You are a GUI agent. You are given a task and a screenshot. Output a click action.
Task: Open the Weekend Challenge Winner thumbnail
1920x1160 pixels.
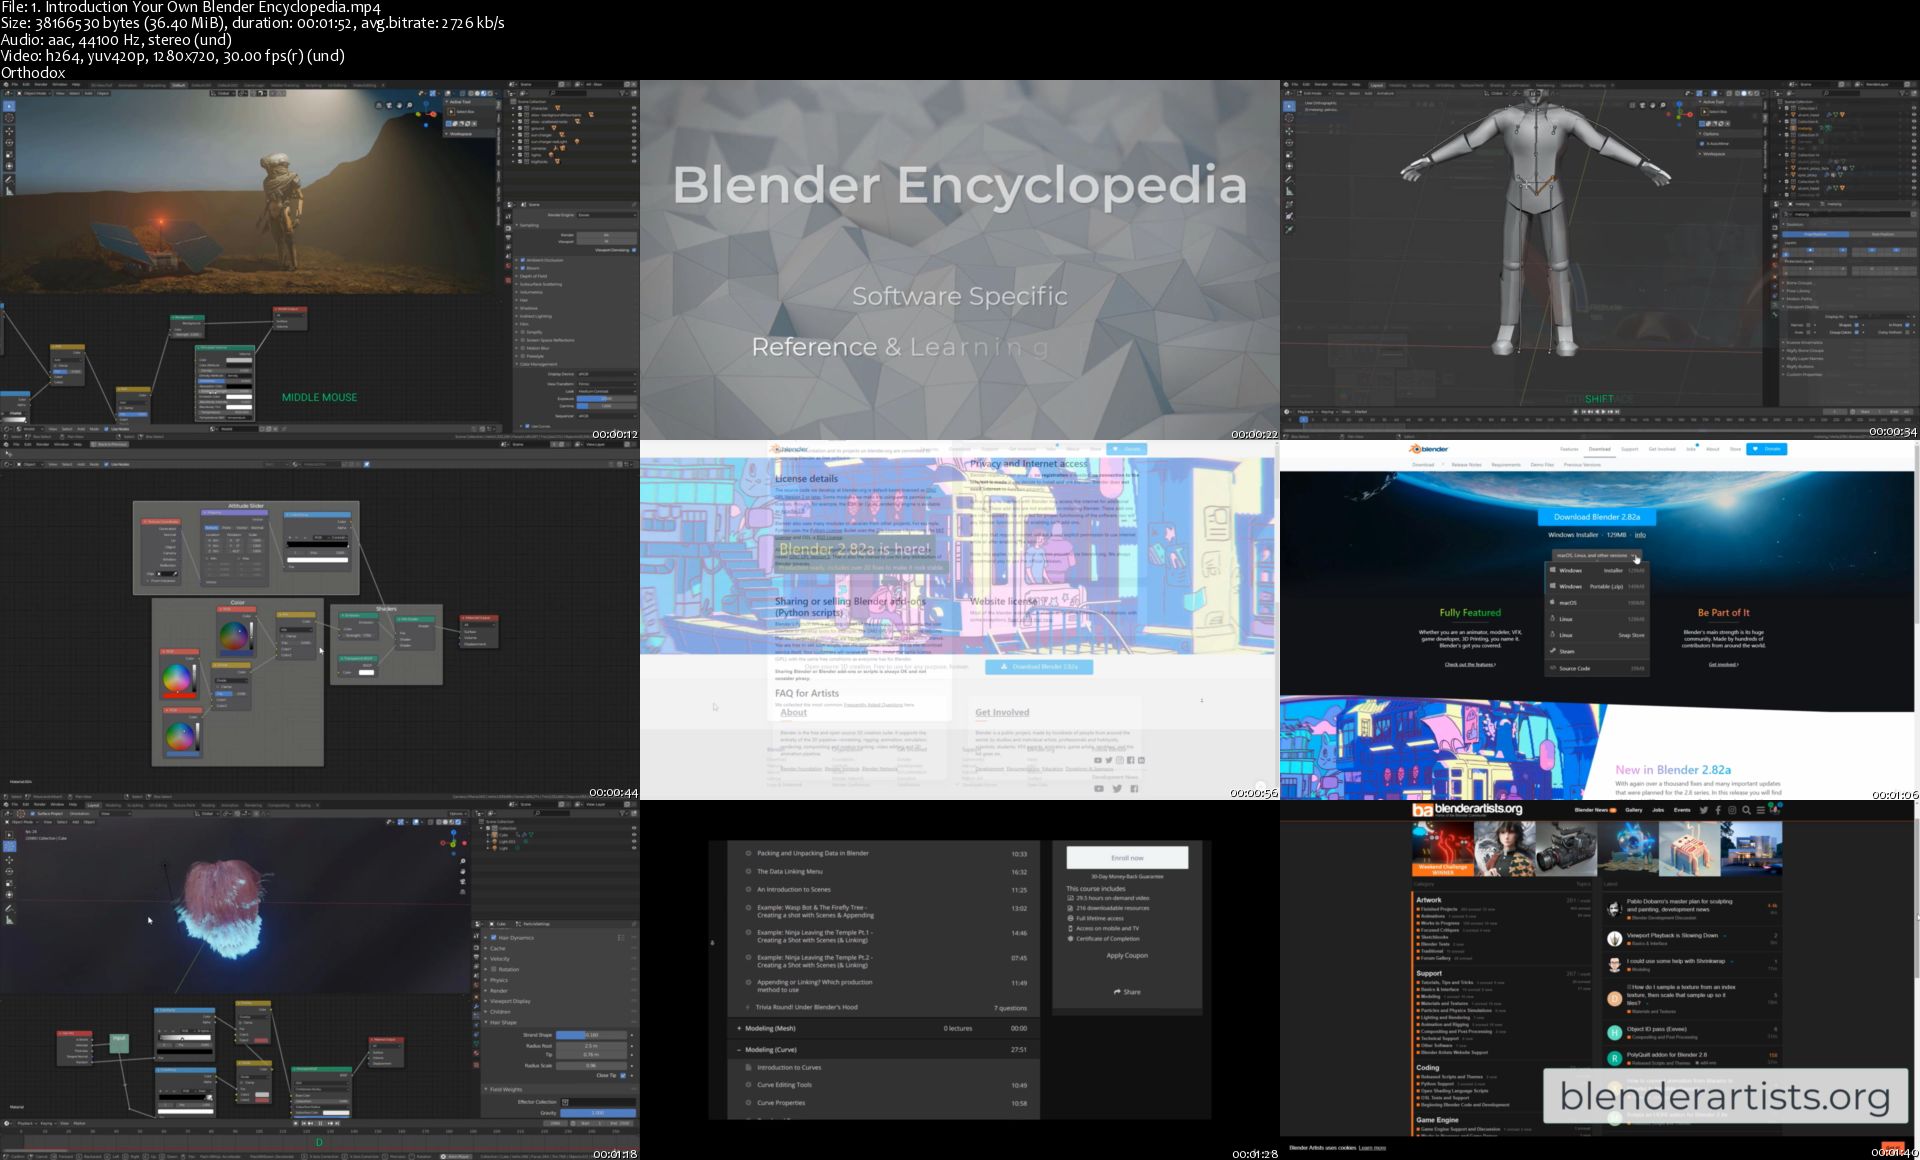(1443, 848)
